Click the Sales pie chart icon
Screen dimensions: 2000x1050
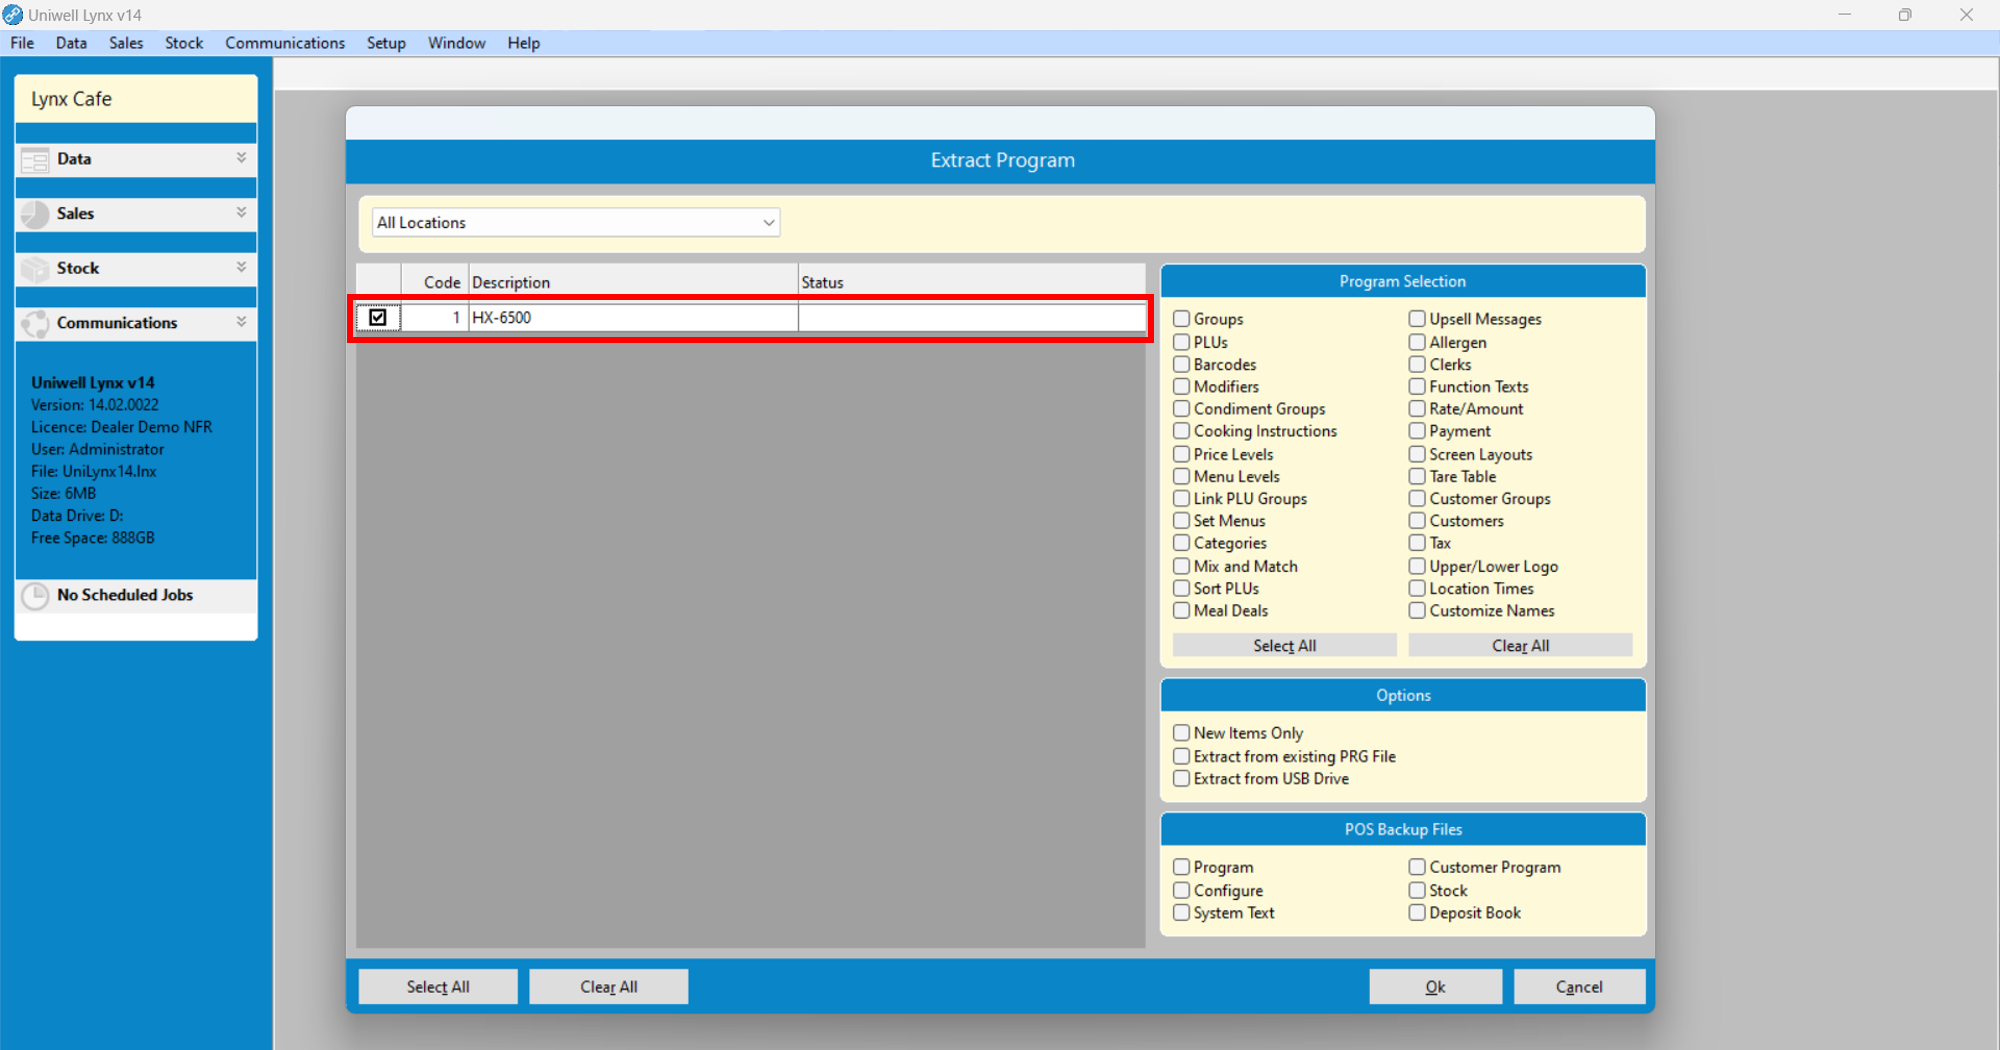tap(34, 213)
